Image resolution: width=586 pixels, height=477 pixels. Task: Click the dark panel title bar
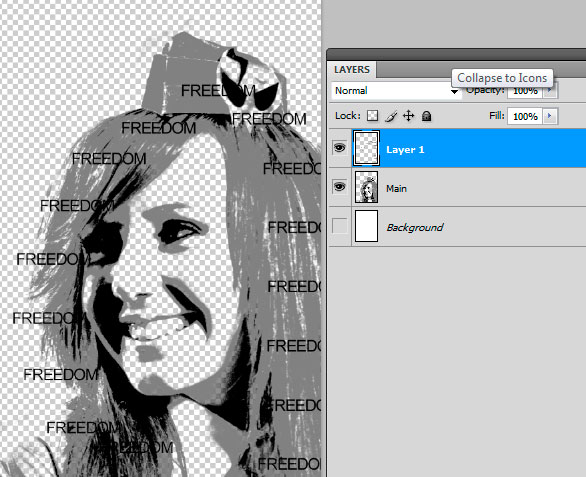click(x=456, y=55)
